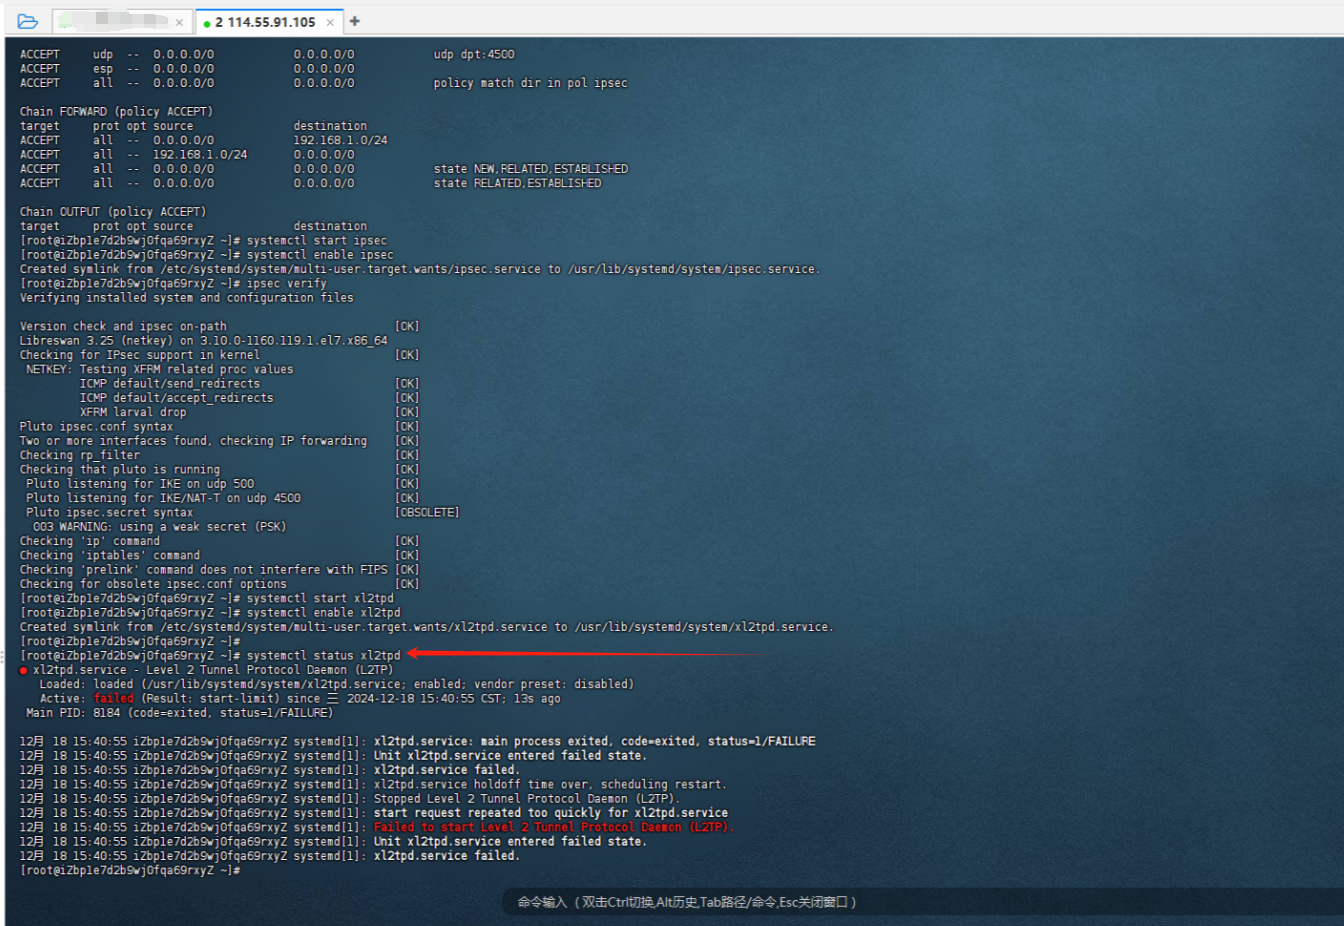Click 'state NEW,RELATED,ESTABLISHED' in the FORWARD chain
Screen dimensions: 1344x926
(530, 169)
